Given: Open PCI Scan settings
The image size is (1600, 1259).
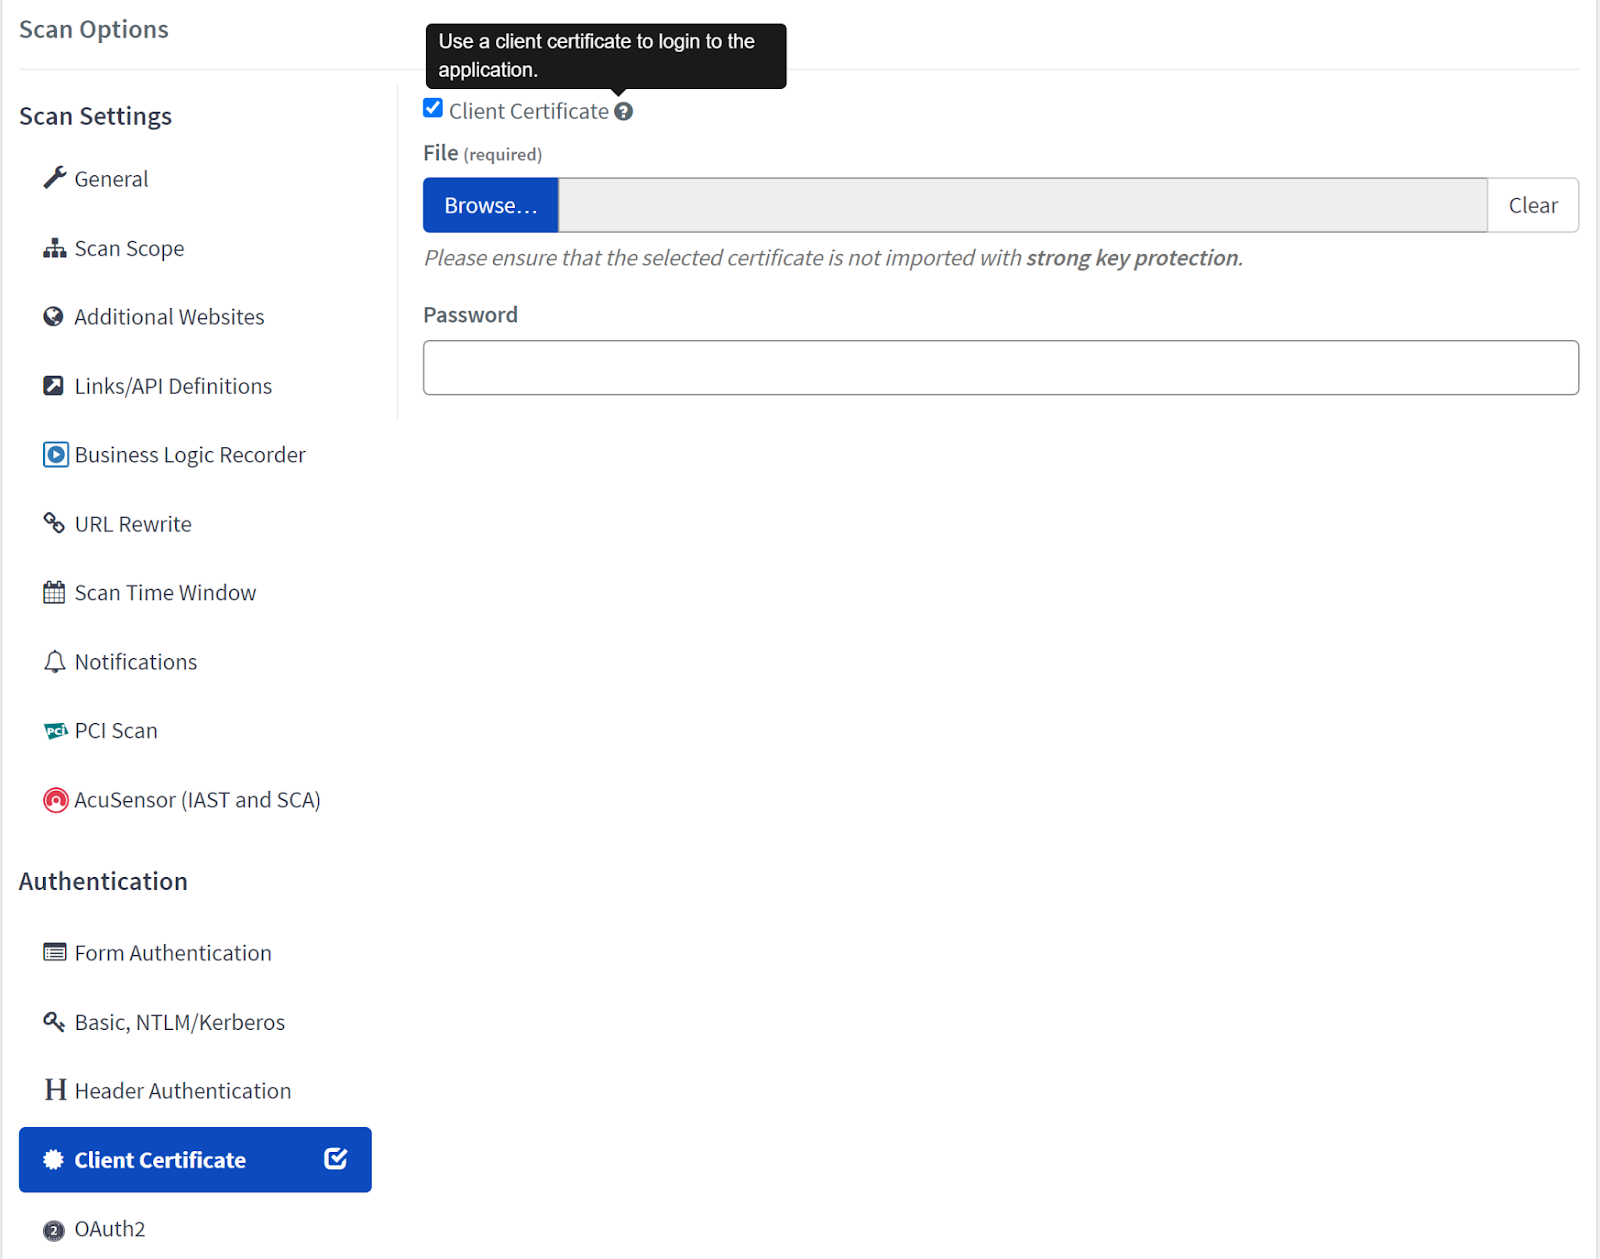Looking at the screenshot, I should pyautogui.click(x=116, y=731).
